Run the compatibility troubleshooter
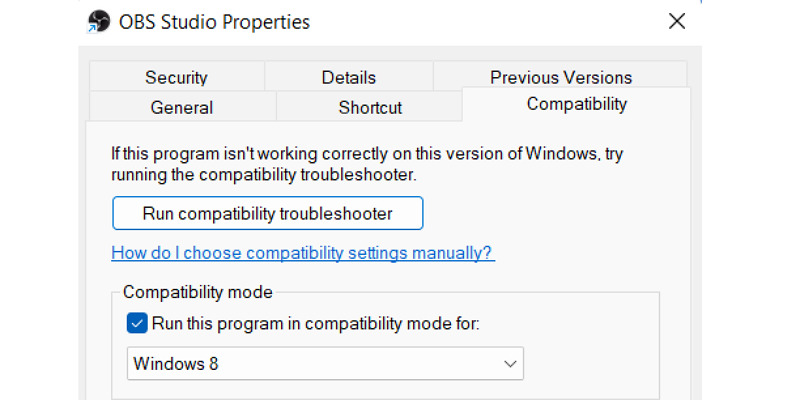This screenshot has width=800, height=400. pos(268,213)
